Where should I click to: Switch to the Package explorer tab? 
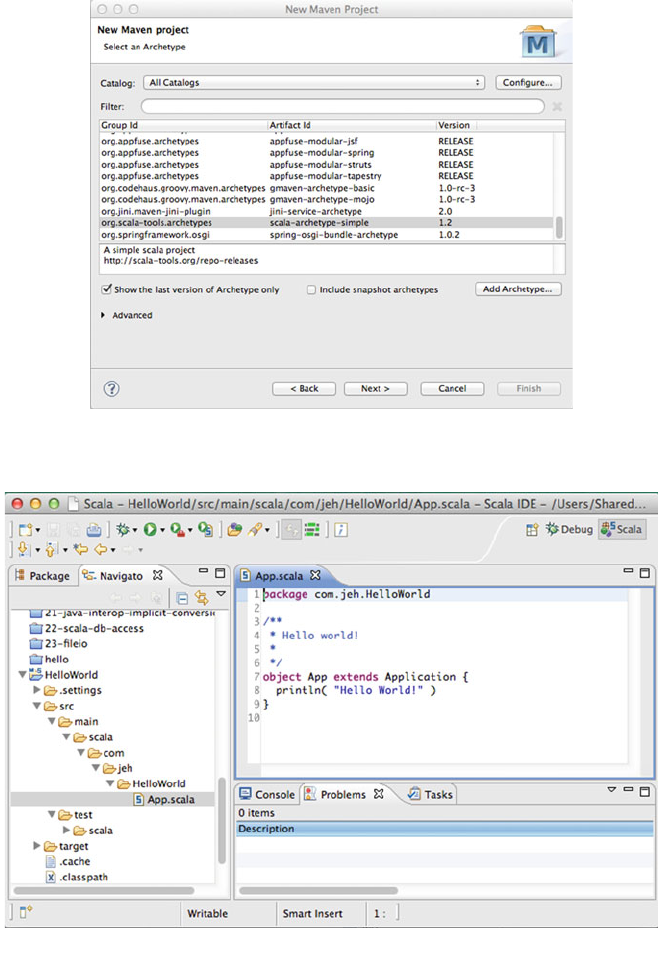42,575
